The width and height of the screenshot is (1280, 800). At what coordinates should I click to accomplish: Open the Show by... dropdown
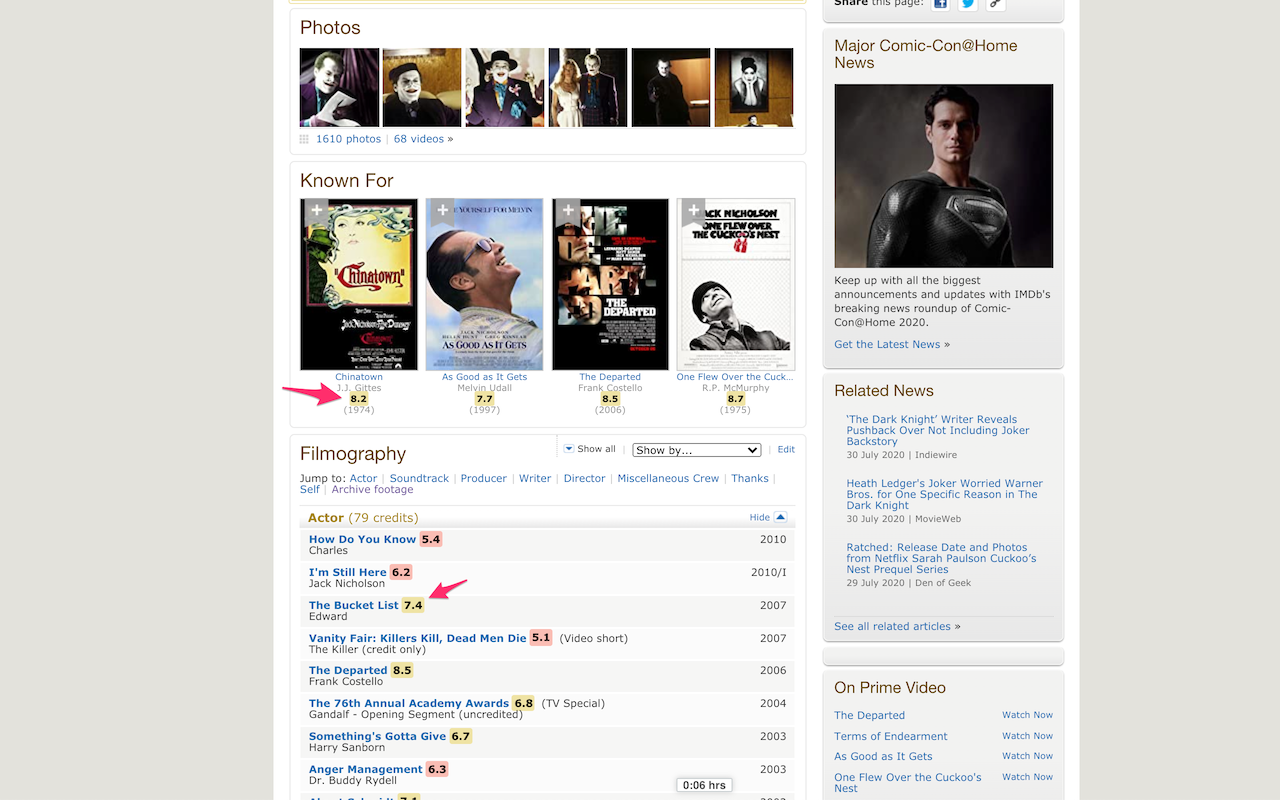(x=696, y=449)
